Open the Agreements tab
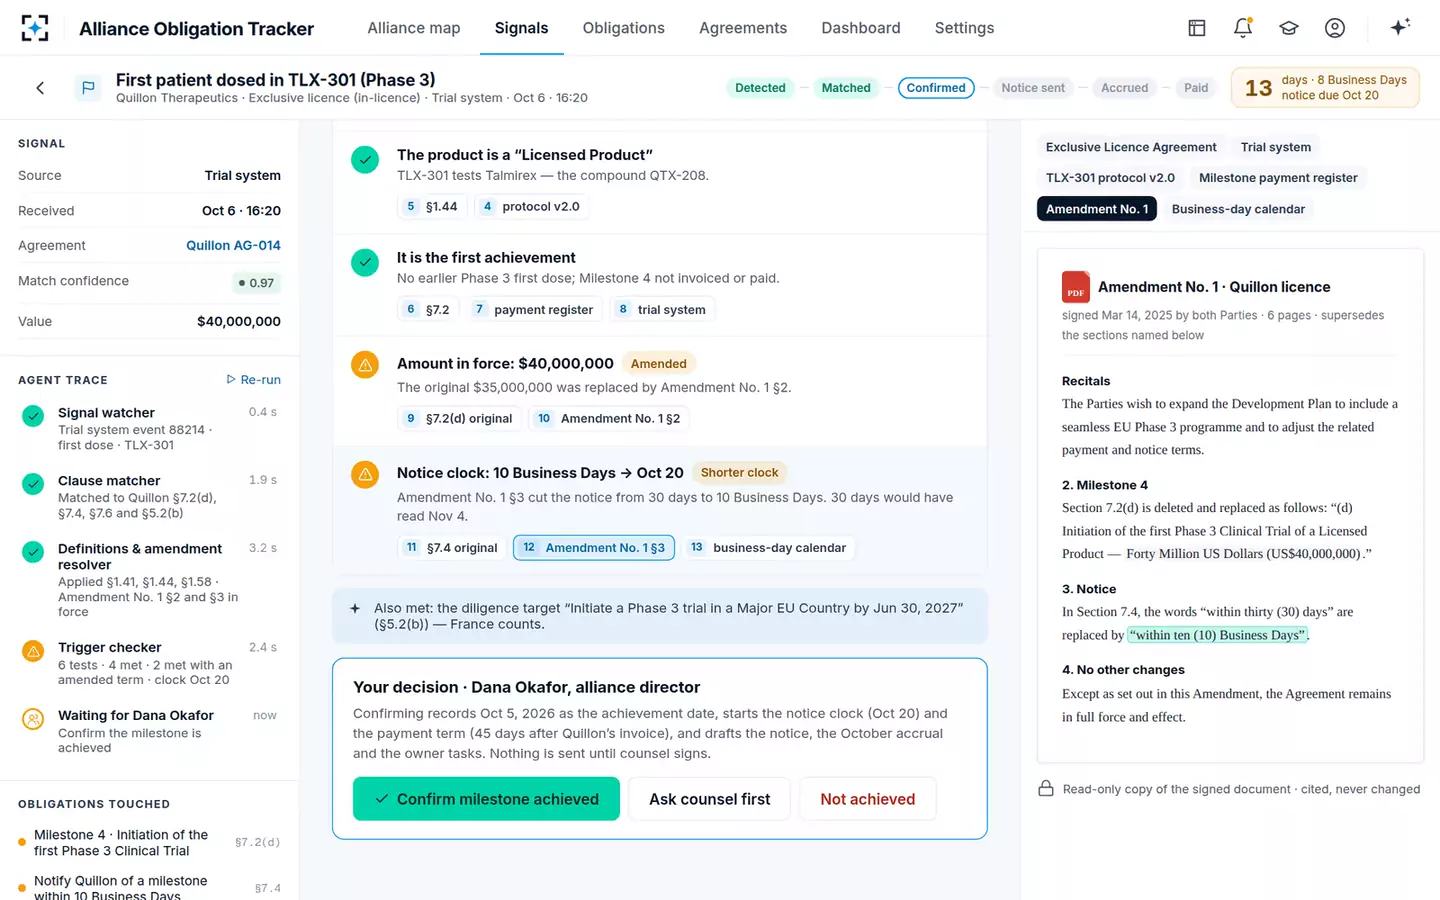Viewport: 1440px width, 900px height. pos(743,28)
